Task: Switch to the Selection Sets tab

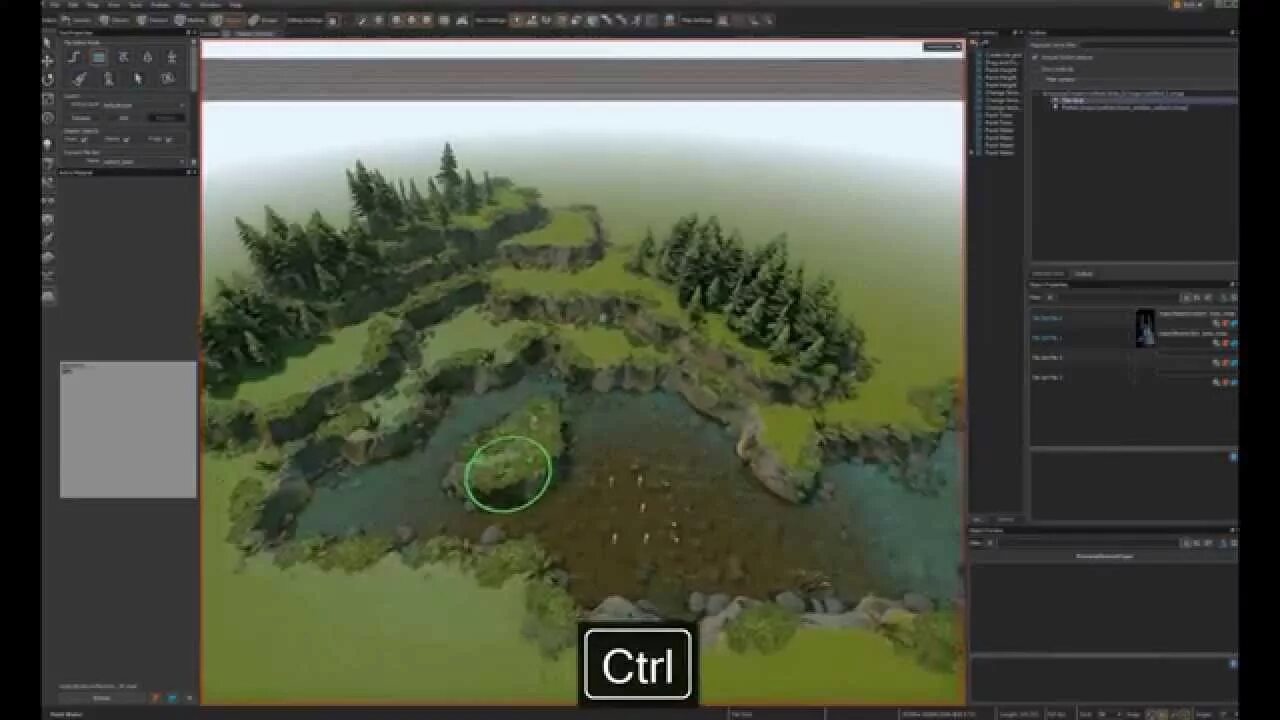Action: pyautogui.click(x=1048, y=274)
